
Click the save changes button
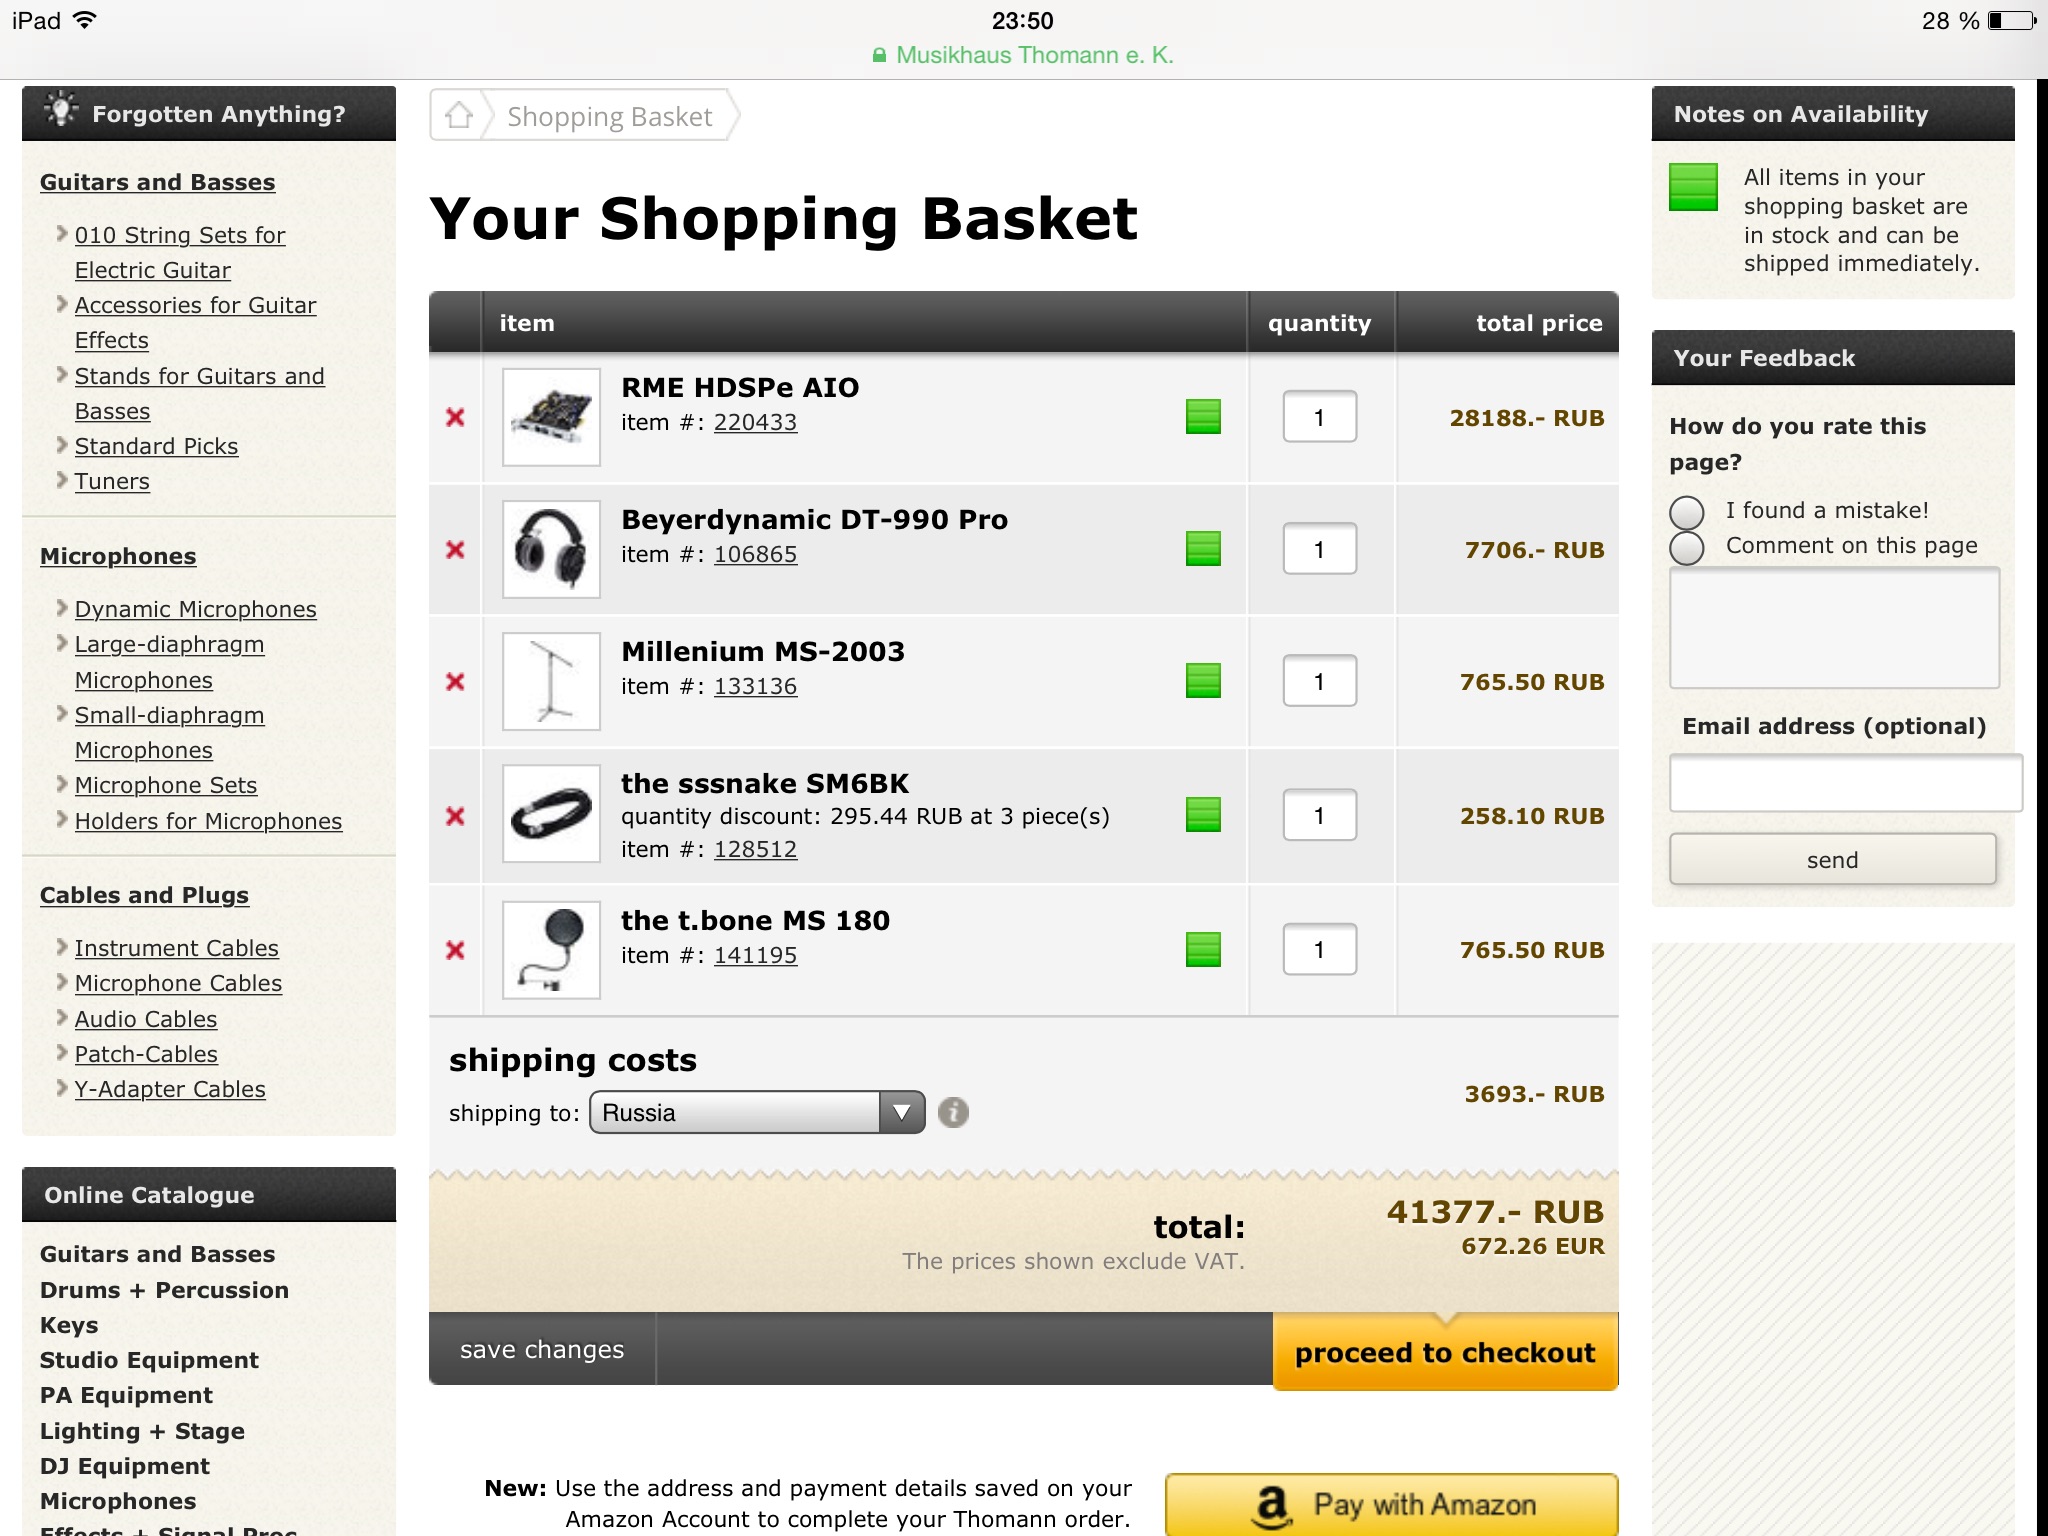542,1350
